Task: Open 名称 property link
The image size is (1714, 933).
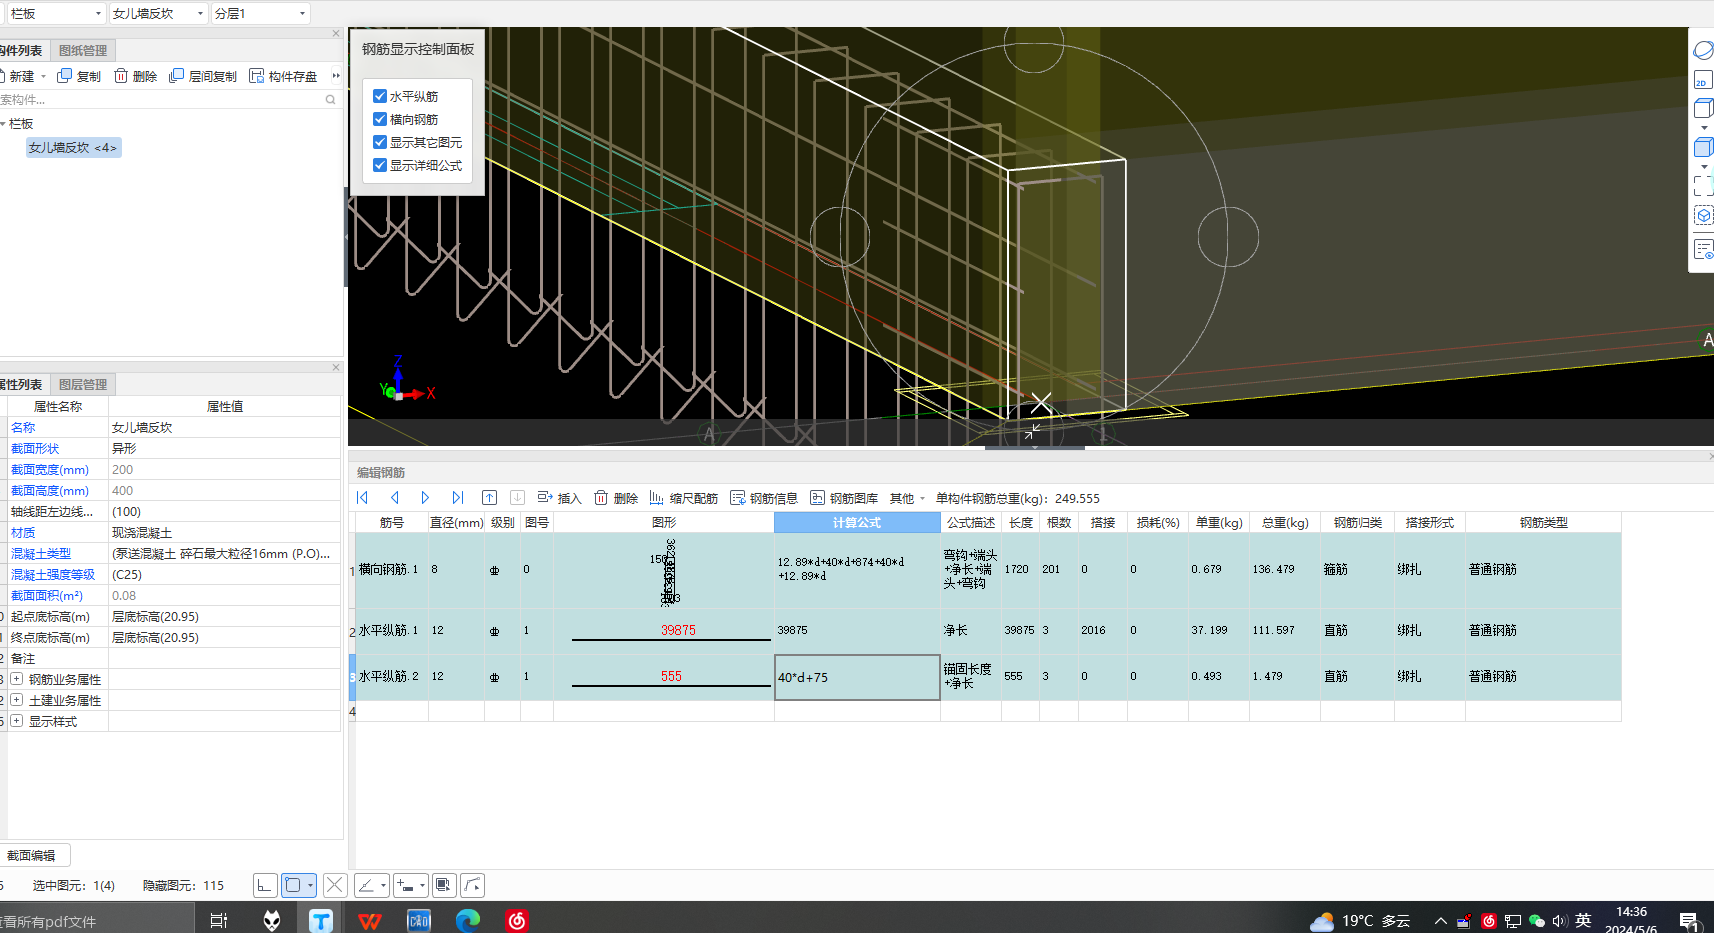Action: point(23,427)
